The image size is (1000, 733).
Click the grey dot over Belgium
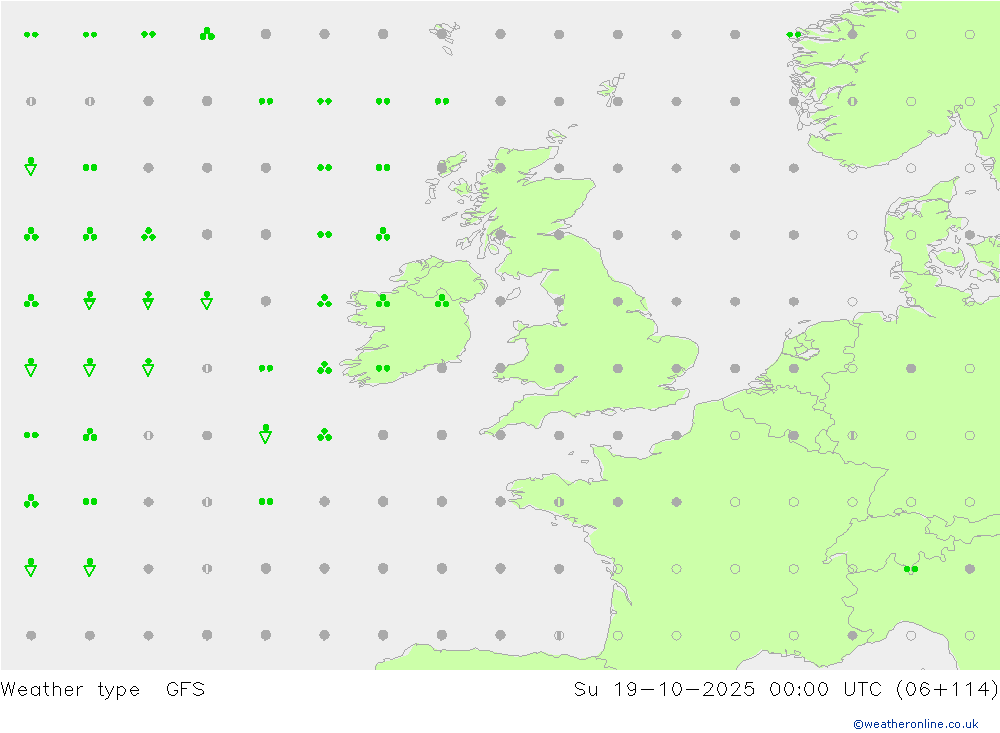tap(793, 435)
